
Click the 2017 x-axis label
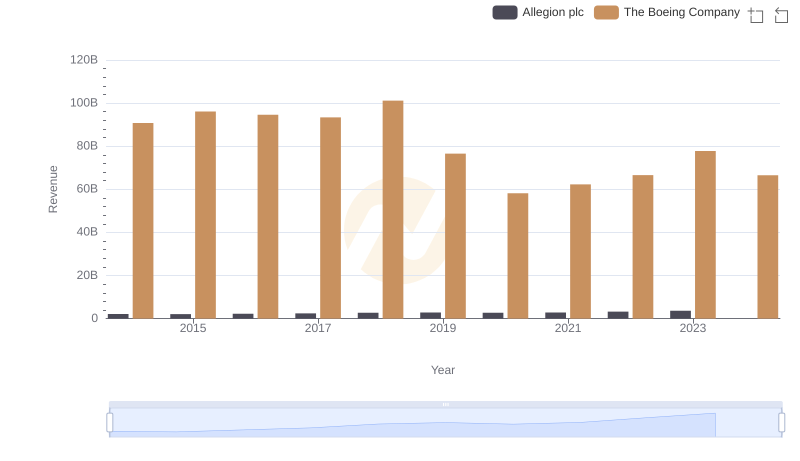(x=318, y=328)
